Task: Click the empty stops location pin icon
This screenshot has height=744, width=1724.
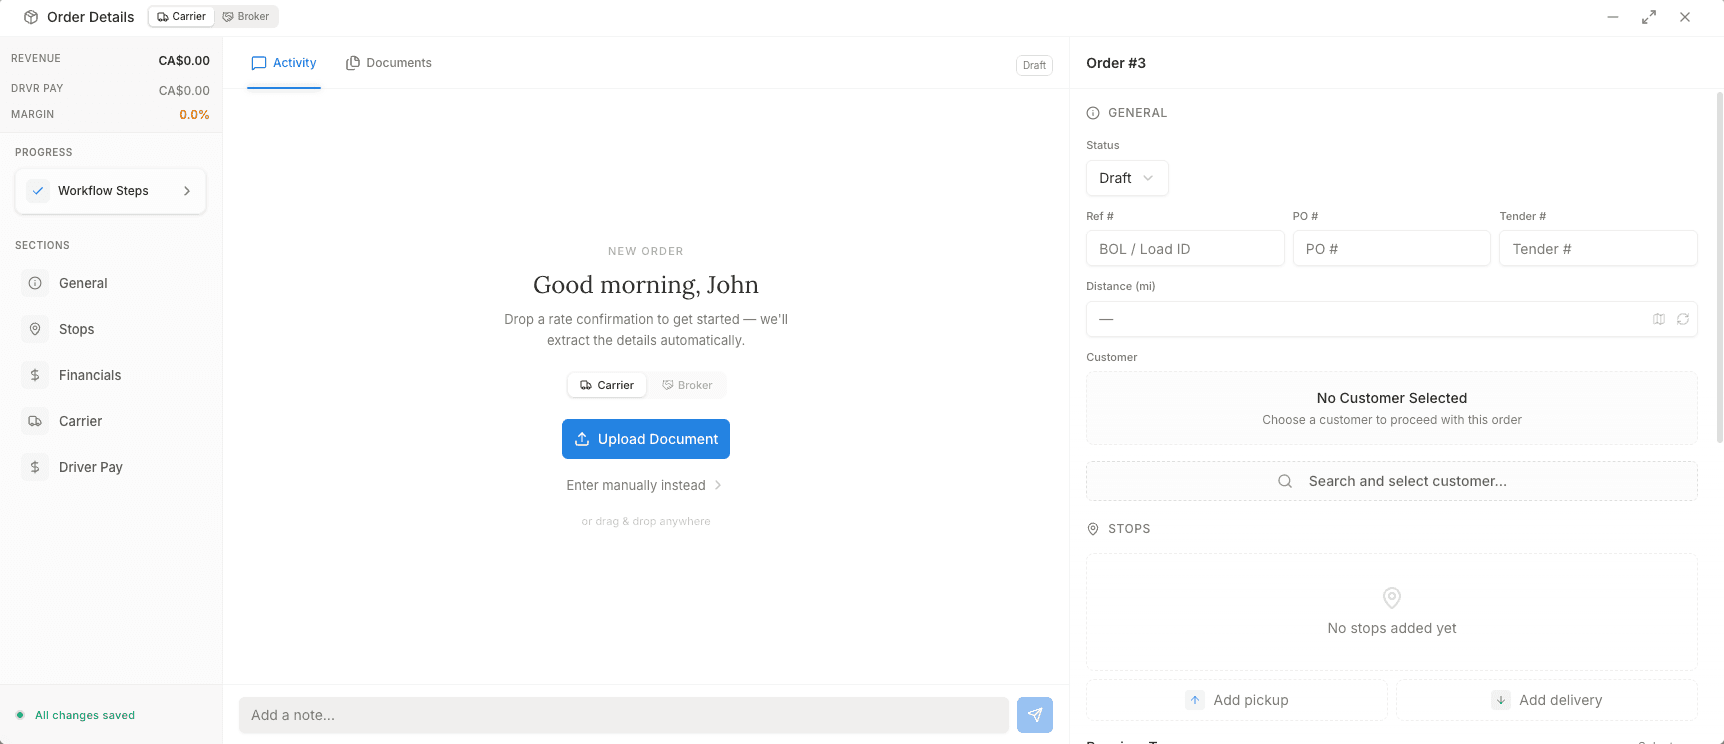Action: [1392, 598]
